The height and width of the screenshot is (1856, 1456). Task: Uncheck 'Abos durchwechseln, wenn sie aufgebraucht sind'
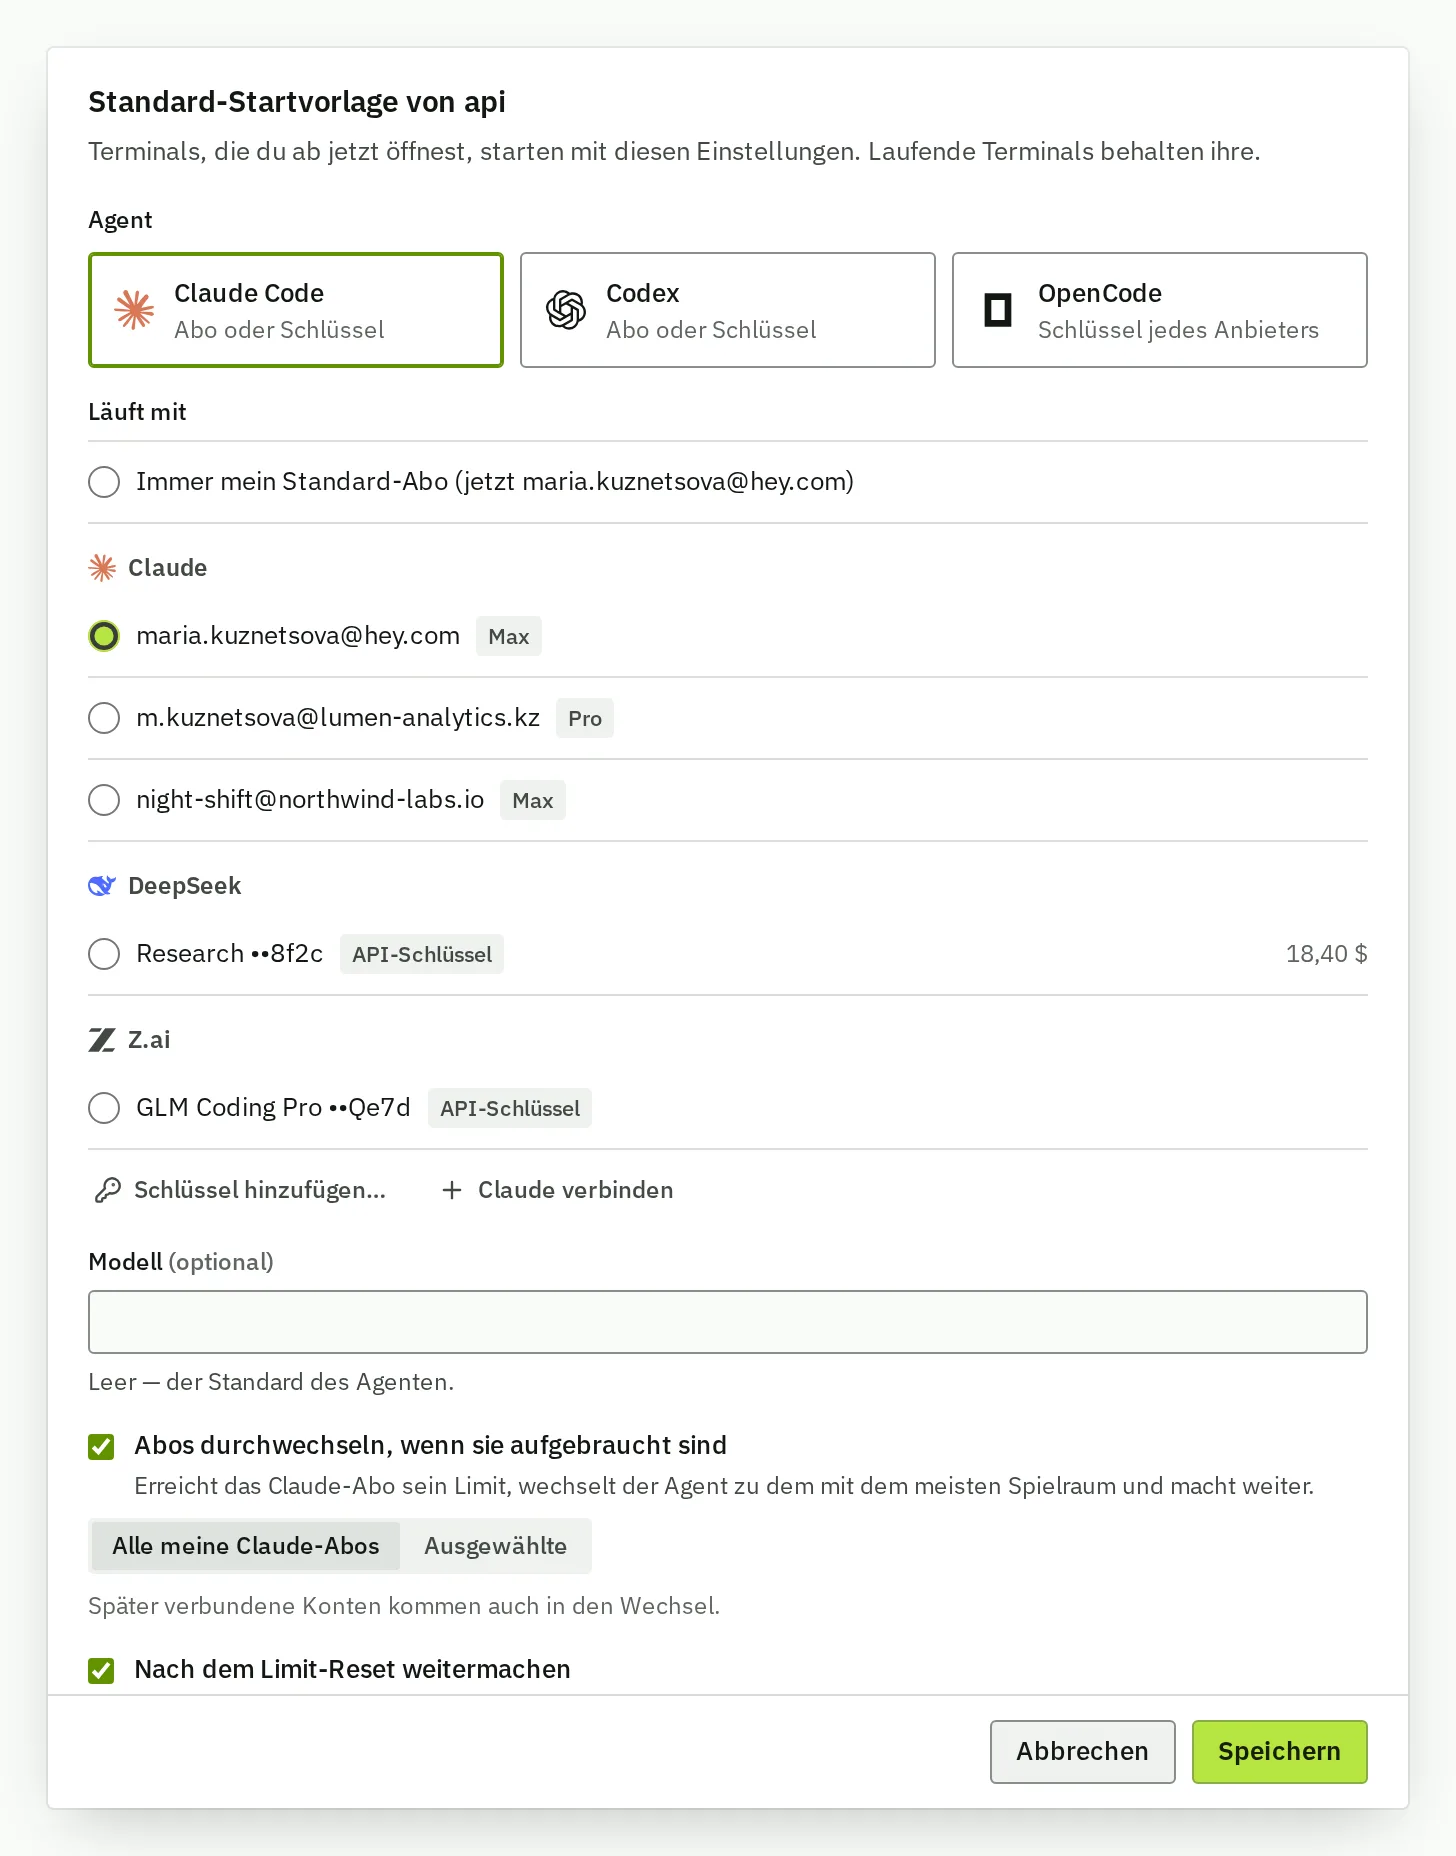click(101, 1446)
